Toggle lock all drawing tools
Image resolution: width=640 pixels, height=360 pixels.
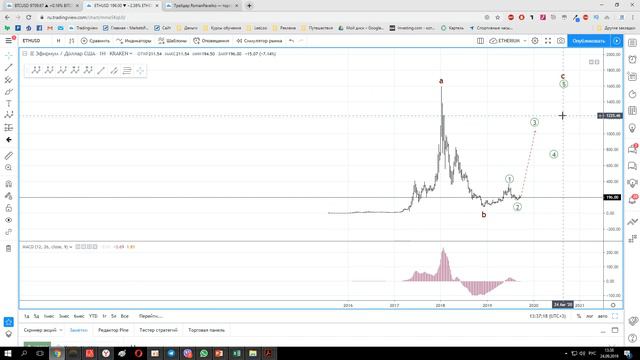[9, 208]
